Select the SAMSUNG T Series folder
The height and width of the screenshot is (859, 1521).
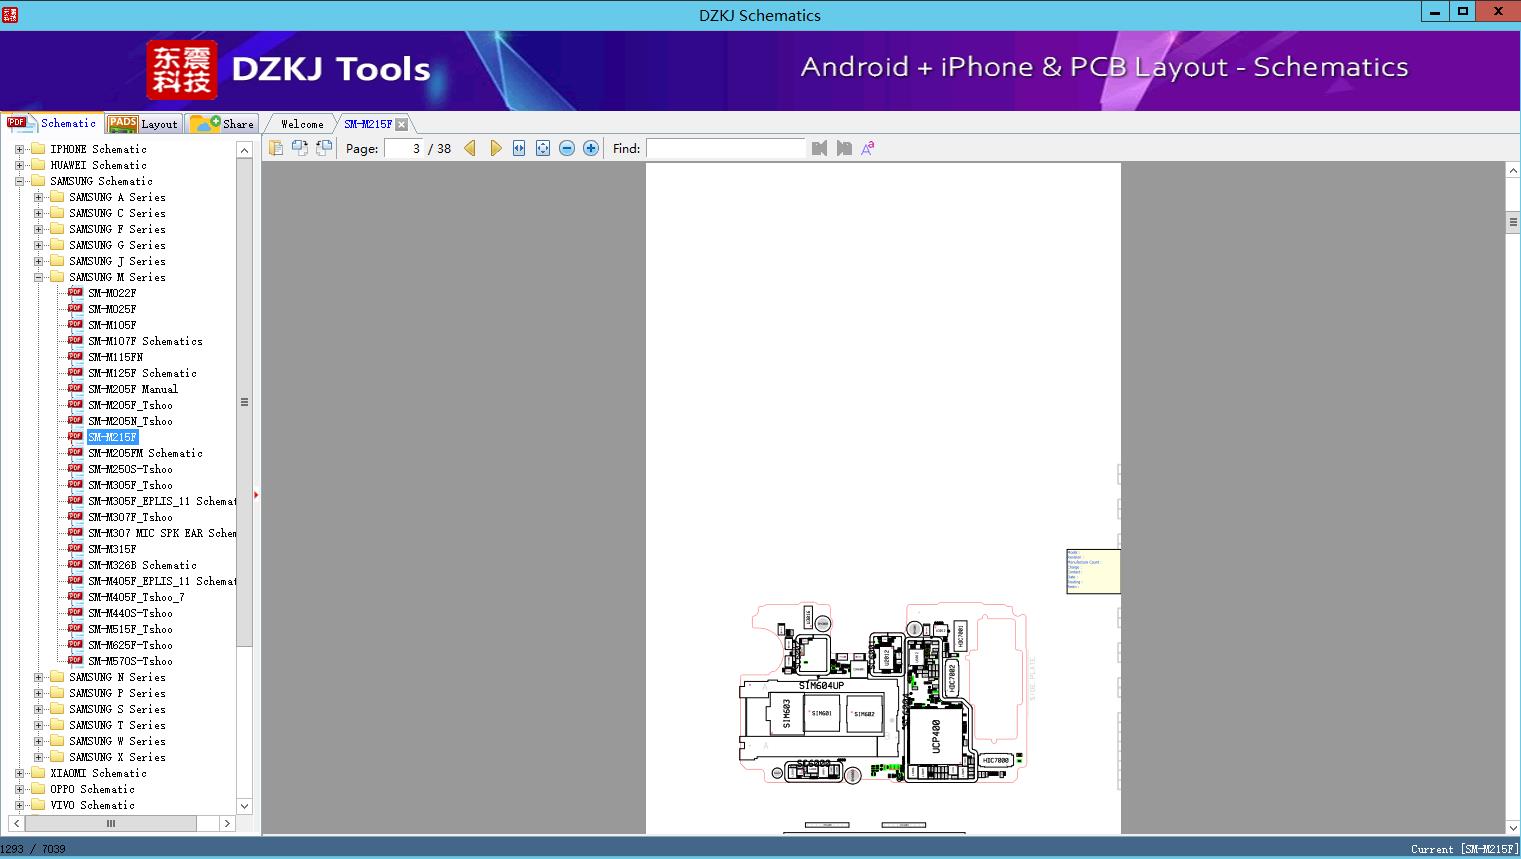click(117, 725)
